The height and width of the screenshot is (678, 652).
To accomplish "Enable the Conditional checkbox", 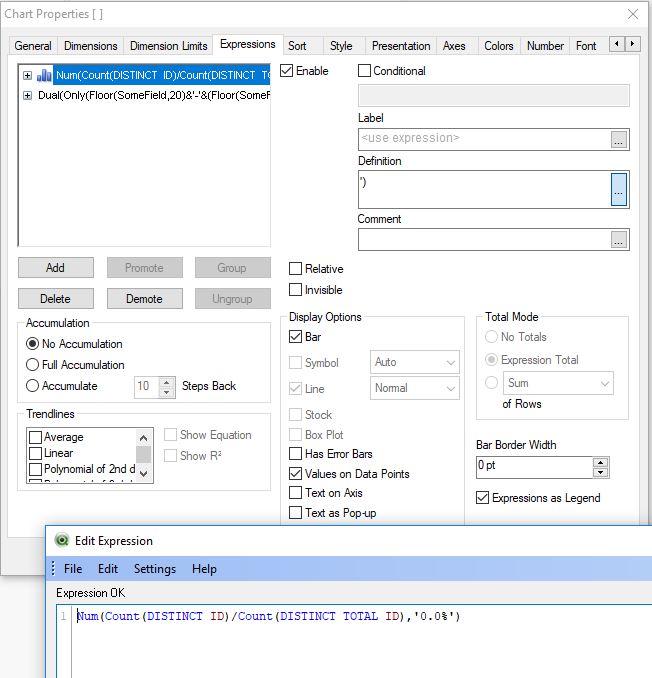I will click(x=365, y=71).
